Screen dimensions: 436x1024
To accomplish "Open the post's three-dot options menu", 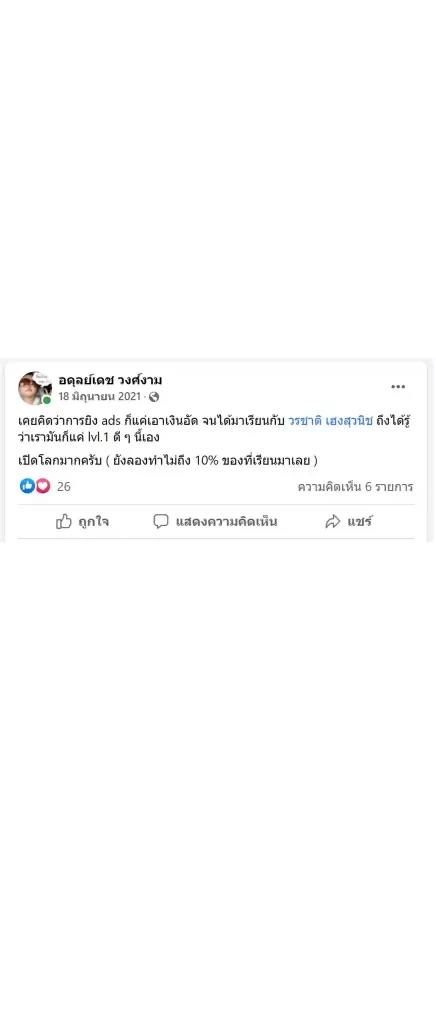I will [398, 387].
